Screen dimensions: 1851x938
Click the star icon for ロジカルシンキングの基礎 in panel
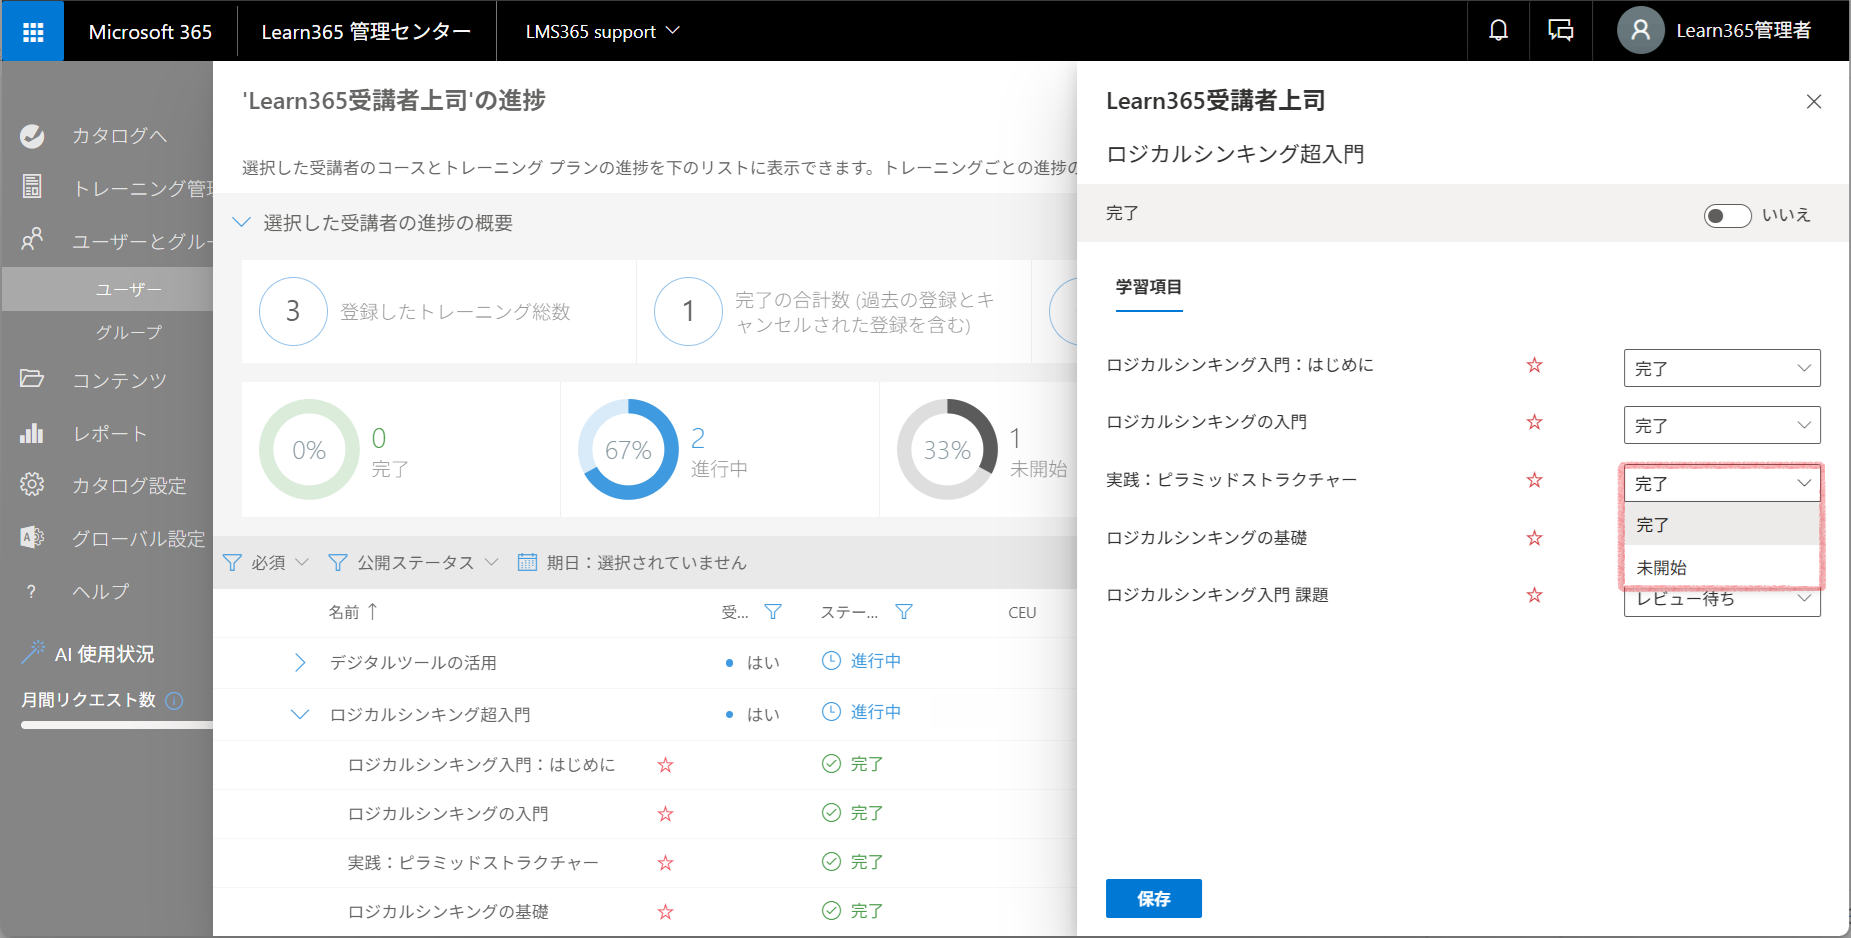click(x=1535, y=538)
